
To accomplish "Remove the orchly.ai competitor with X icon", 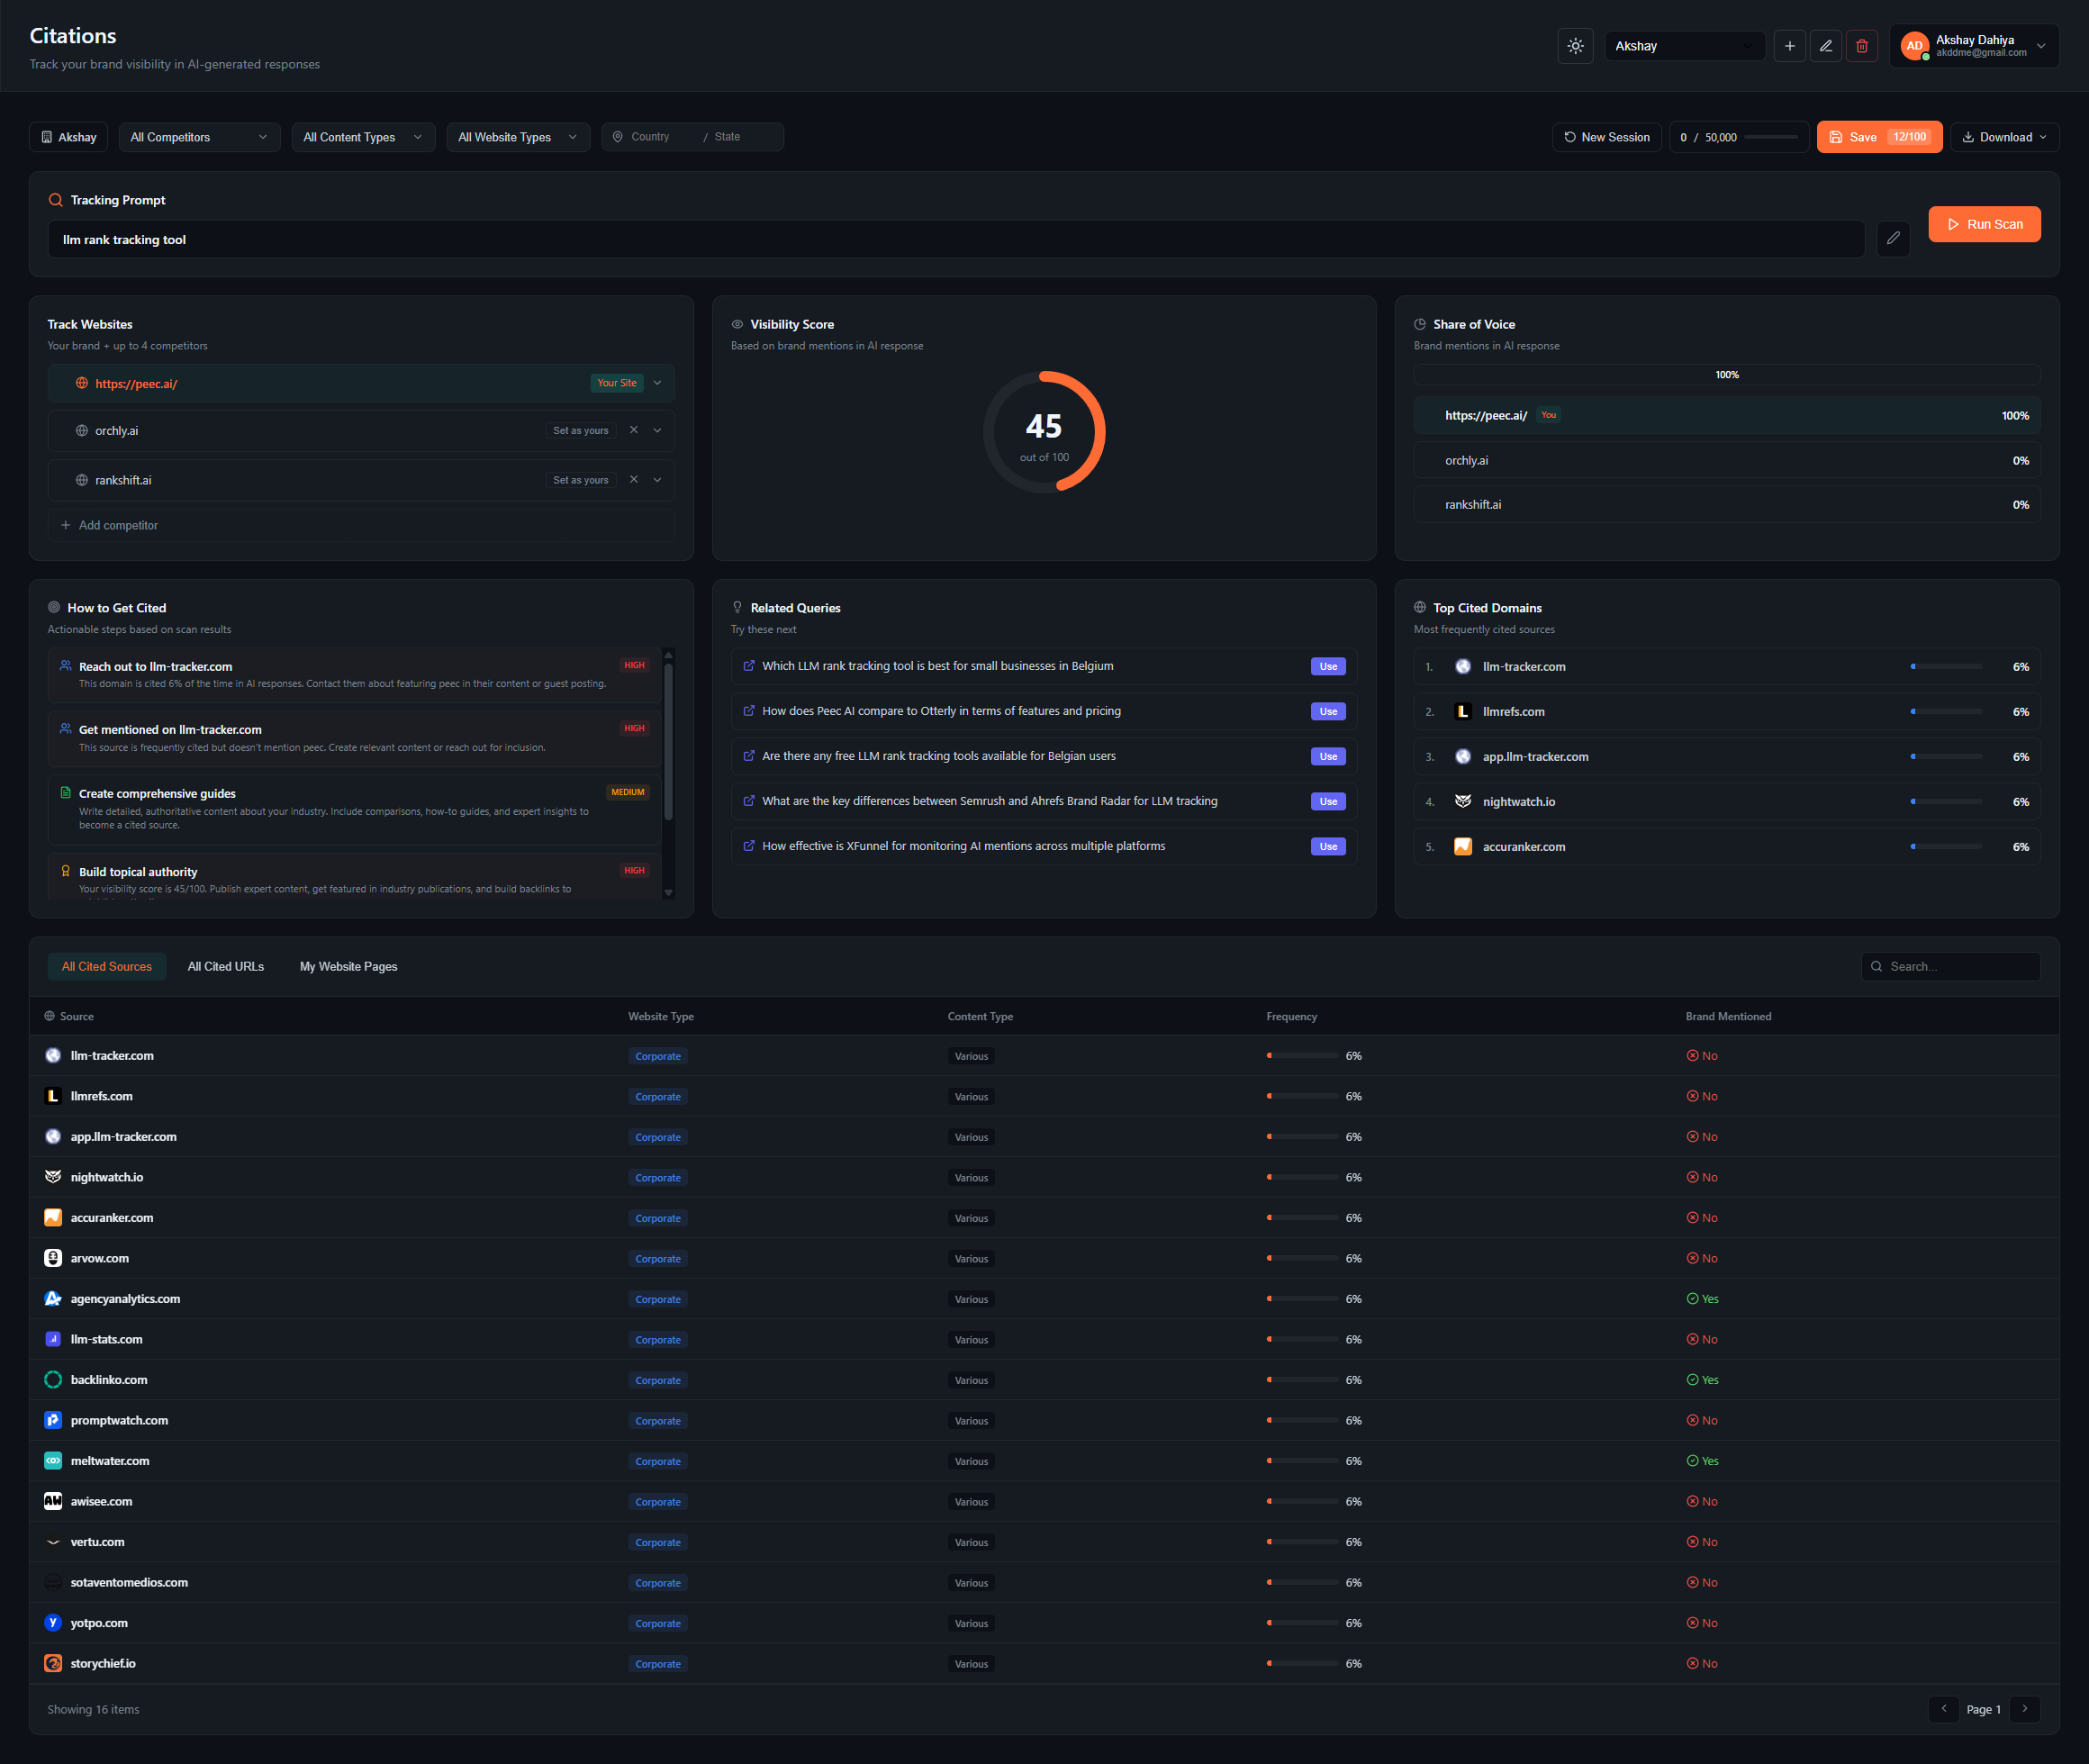I will click(633, 430).
